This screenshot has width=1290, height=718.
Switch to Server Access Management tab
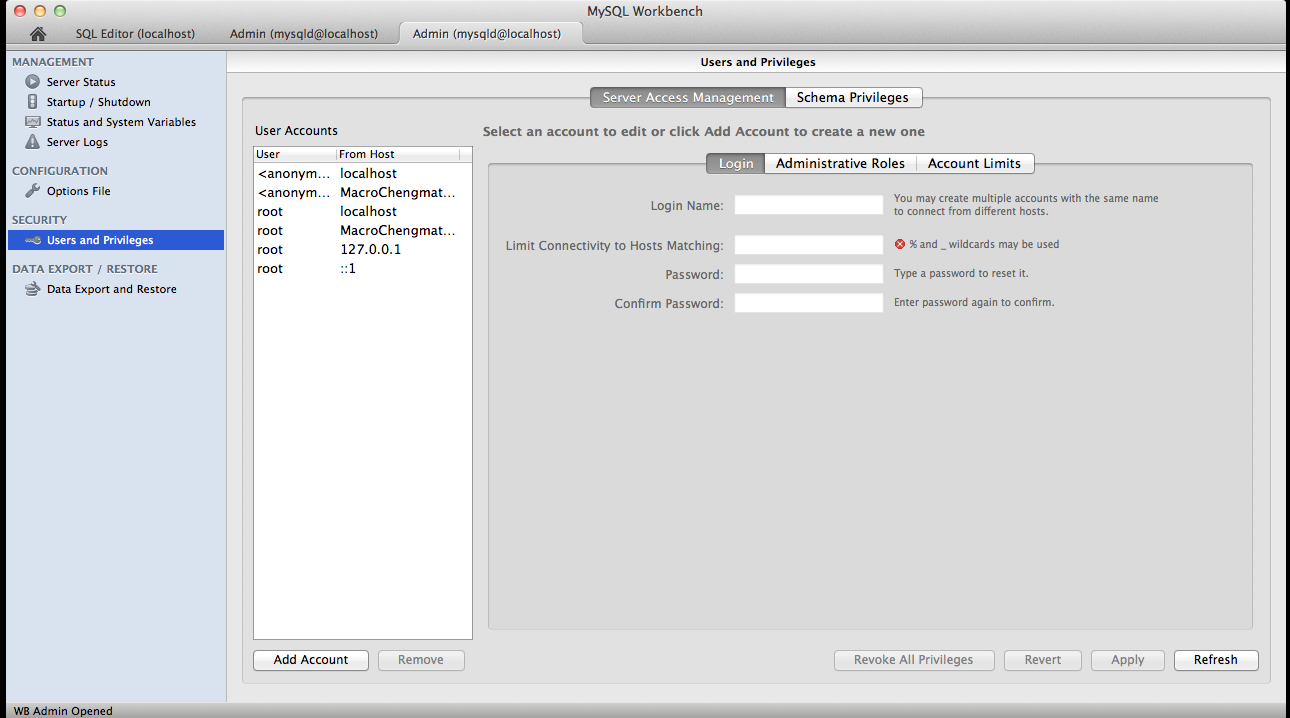click(x=688, y=97)
